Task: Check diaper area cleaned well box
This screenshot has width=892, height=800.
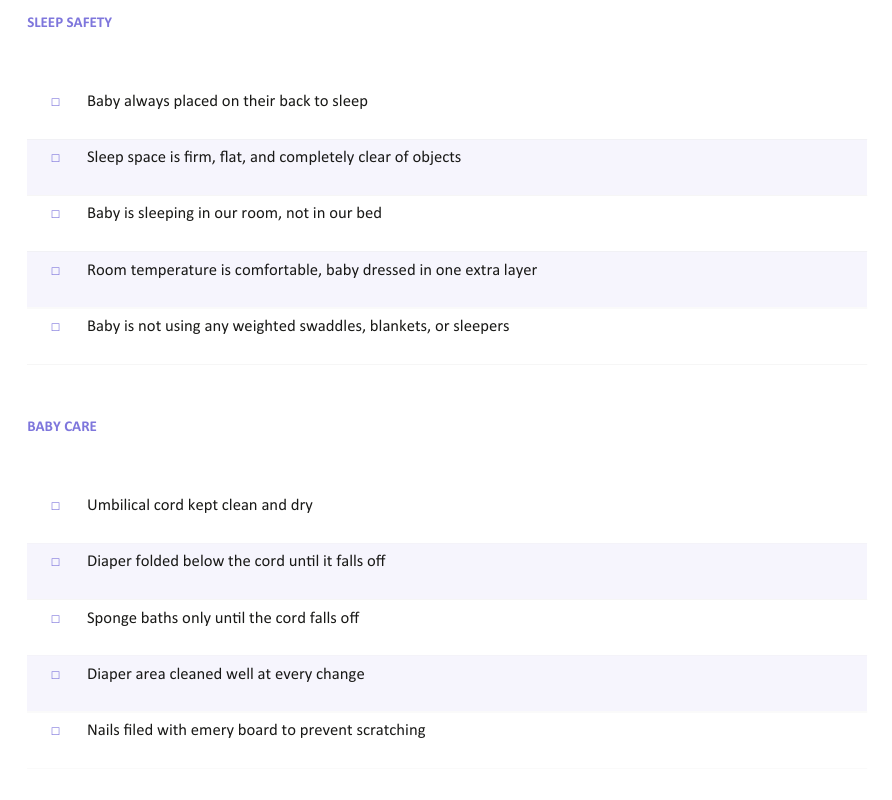Action: (56, 675)
